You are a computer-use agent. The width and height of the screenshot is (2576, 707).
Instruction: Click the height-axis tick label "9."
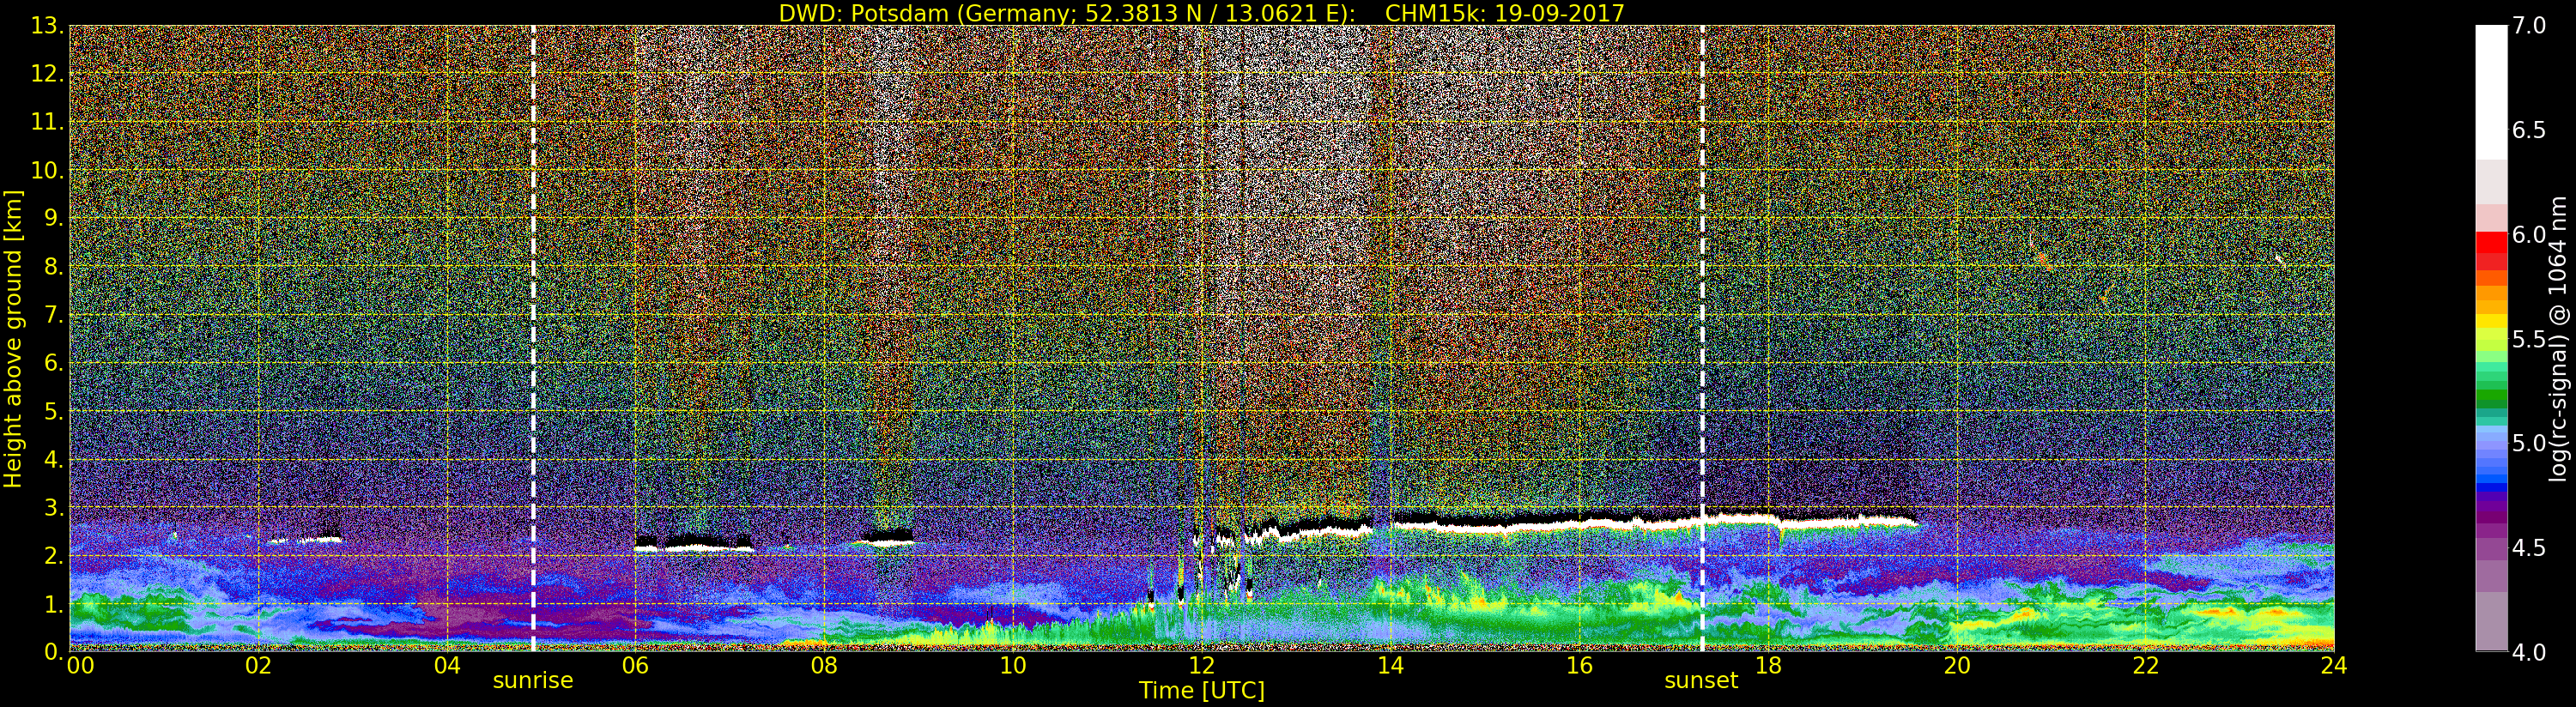point(53,218)
